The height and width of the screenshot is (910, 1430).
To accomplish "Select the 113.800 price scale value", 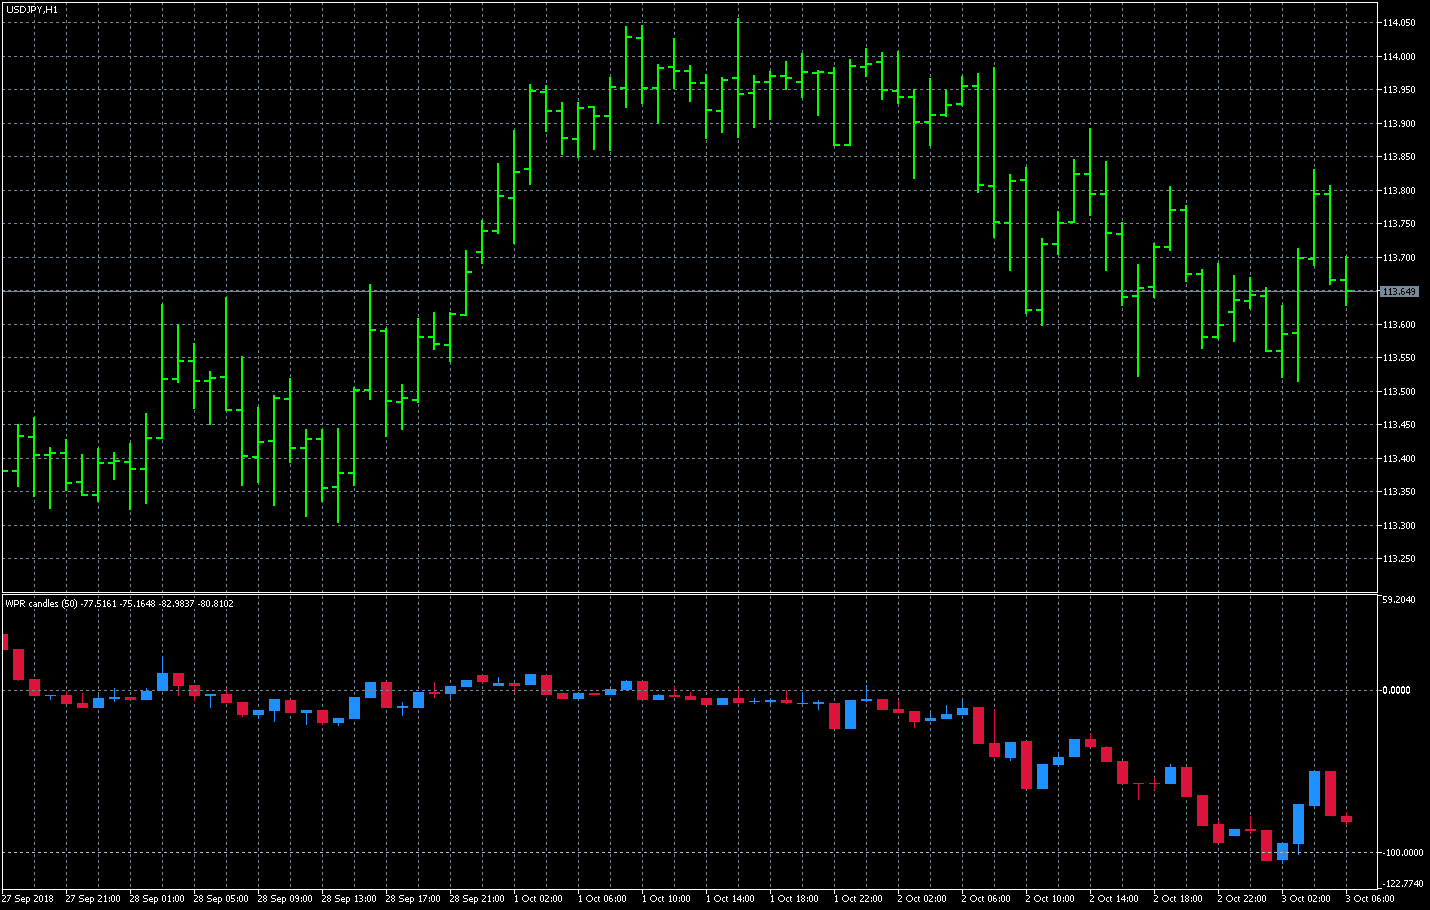I will 1399,190.
